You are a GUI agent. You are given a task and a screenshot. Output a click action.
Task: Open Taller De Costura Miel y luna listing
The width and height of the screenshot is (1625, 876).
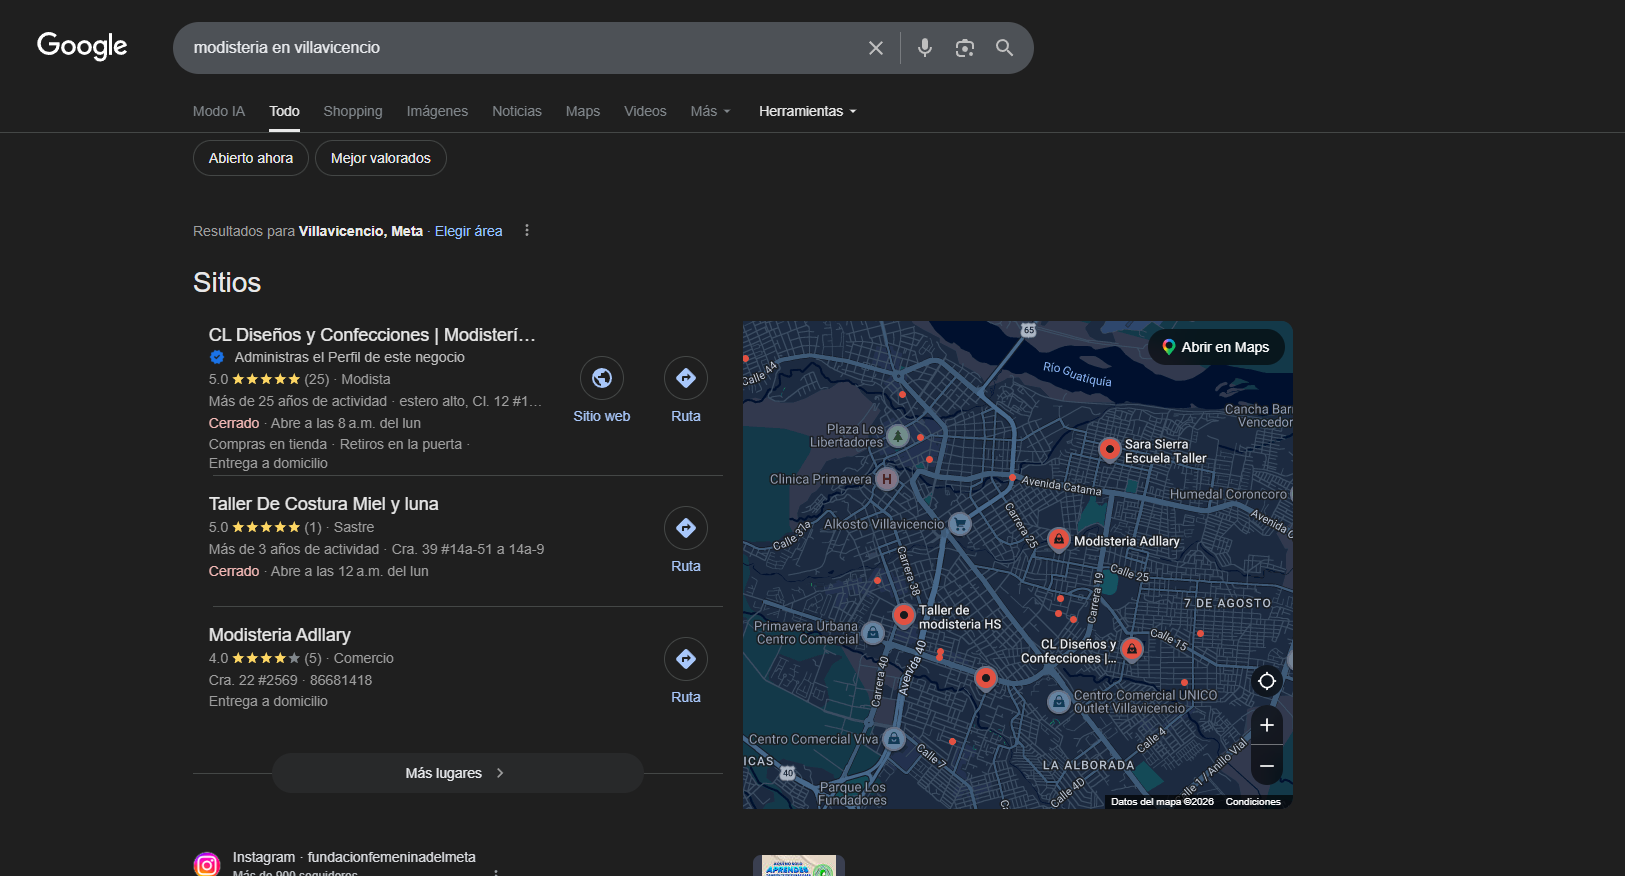324,504
